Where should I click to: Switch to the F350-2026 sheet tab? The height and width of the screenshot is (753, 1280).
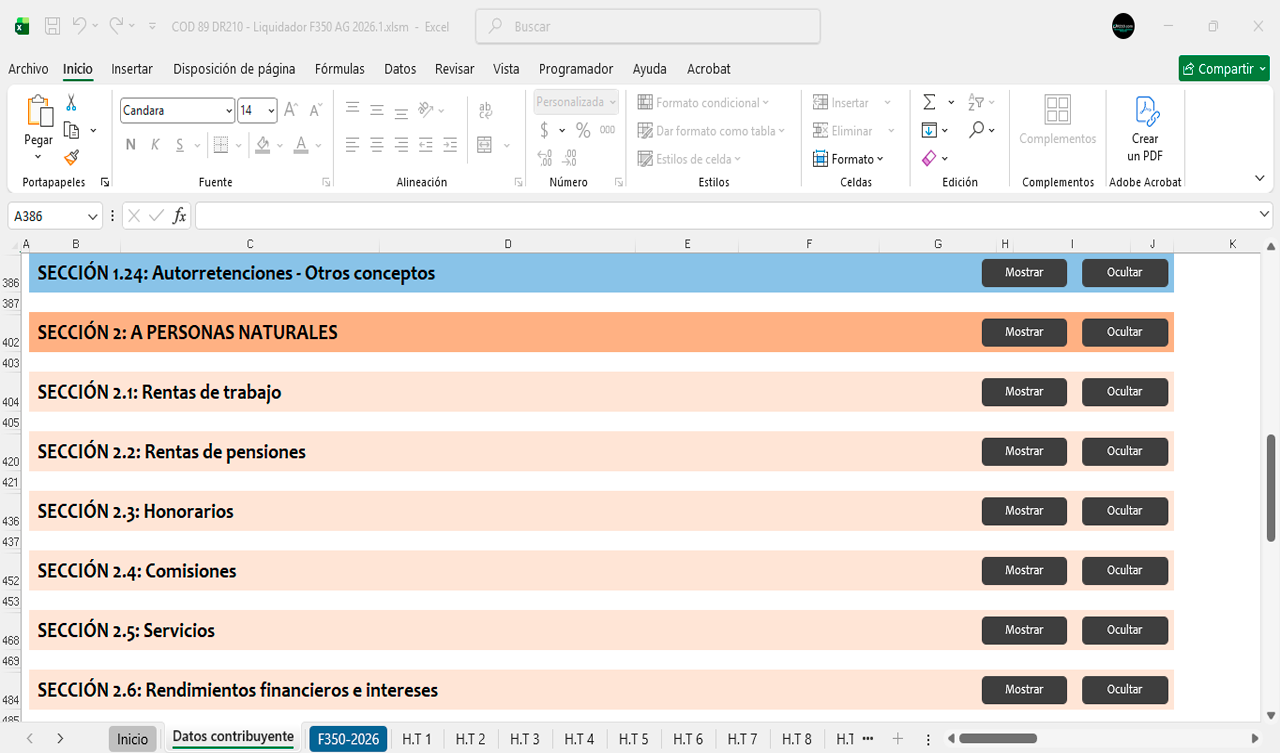point(348,739)
